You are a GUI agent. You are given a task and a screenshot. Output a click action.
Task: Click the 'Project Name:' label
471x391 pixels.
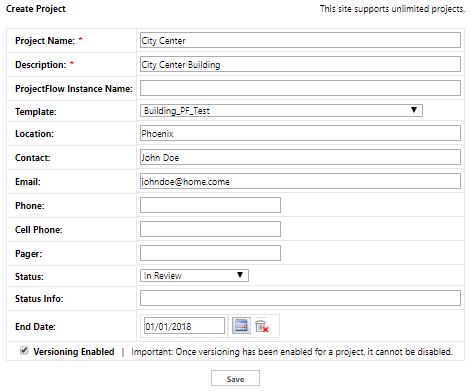coord(45,41)
